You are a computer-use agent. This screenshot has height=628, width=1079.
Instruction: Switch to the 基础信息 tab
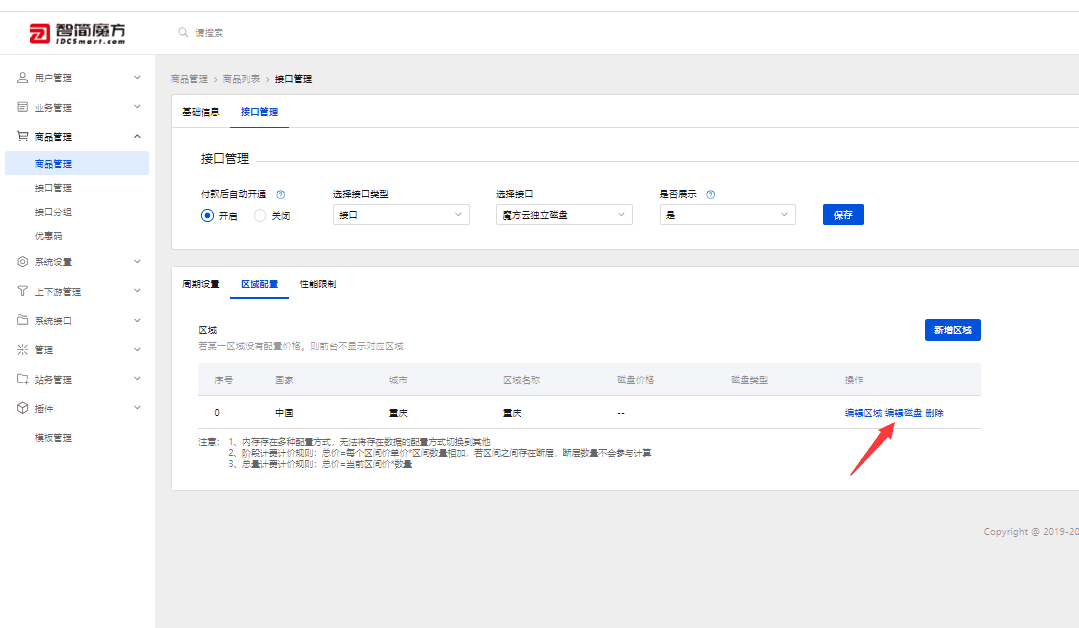(200, 112)
